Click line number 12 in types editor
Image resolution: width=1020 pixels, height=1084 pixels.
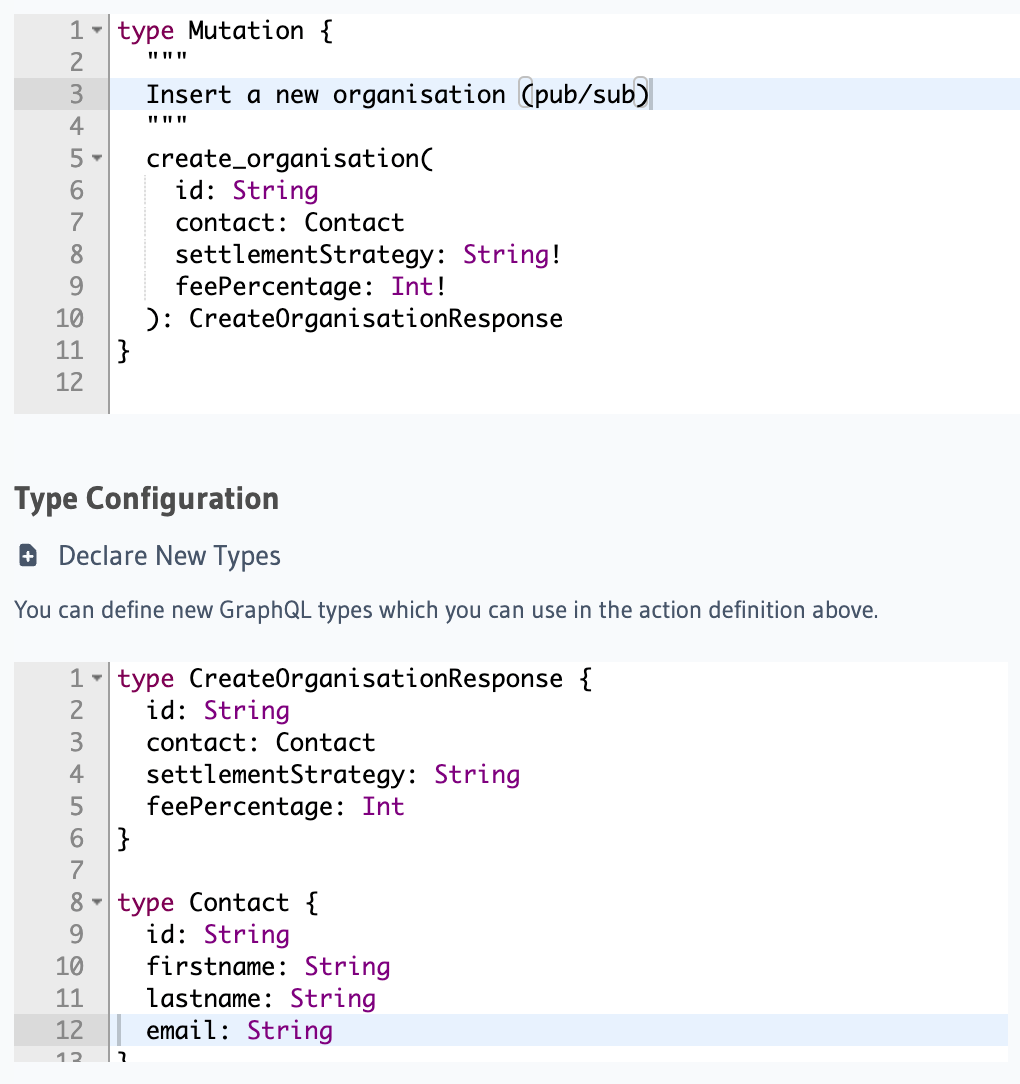click(x=70, y=1030)
